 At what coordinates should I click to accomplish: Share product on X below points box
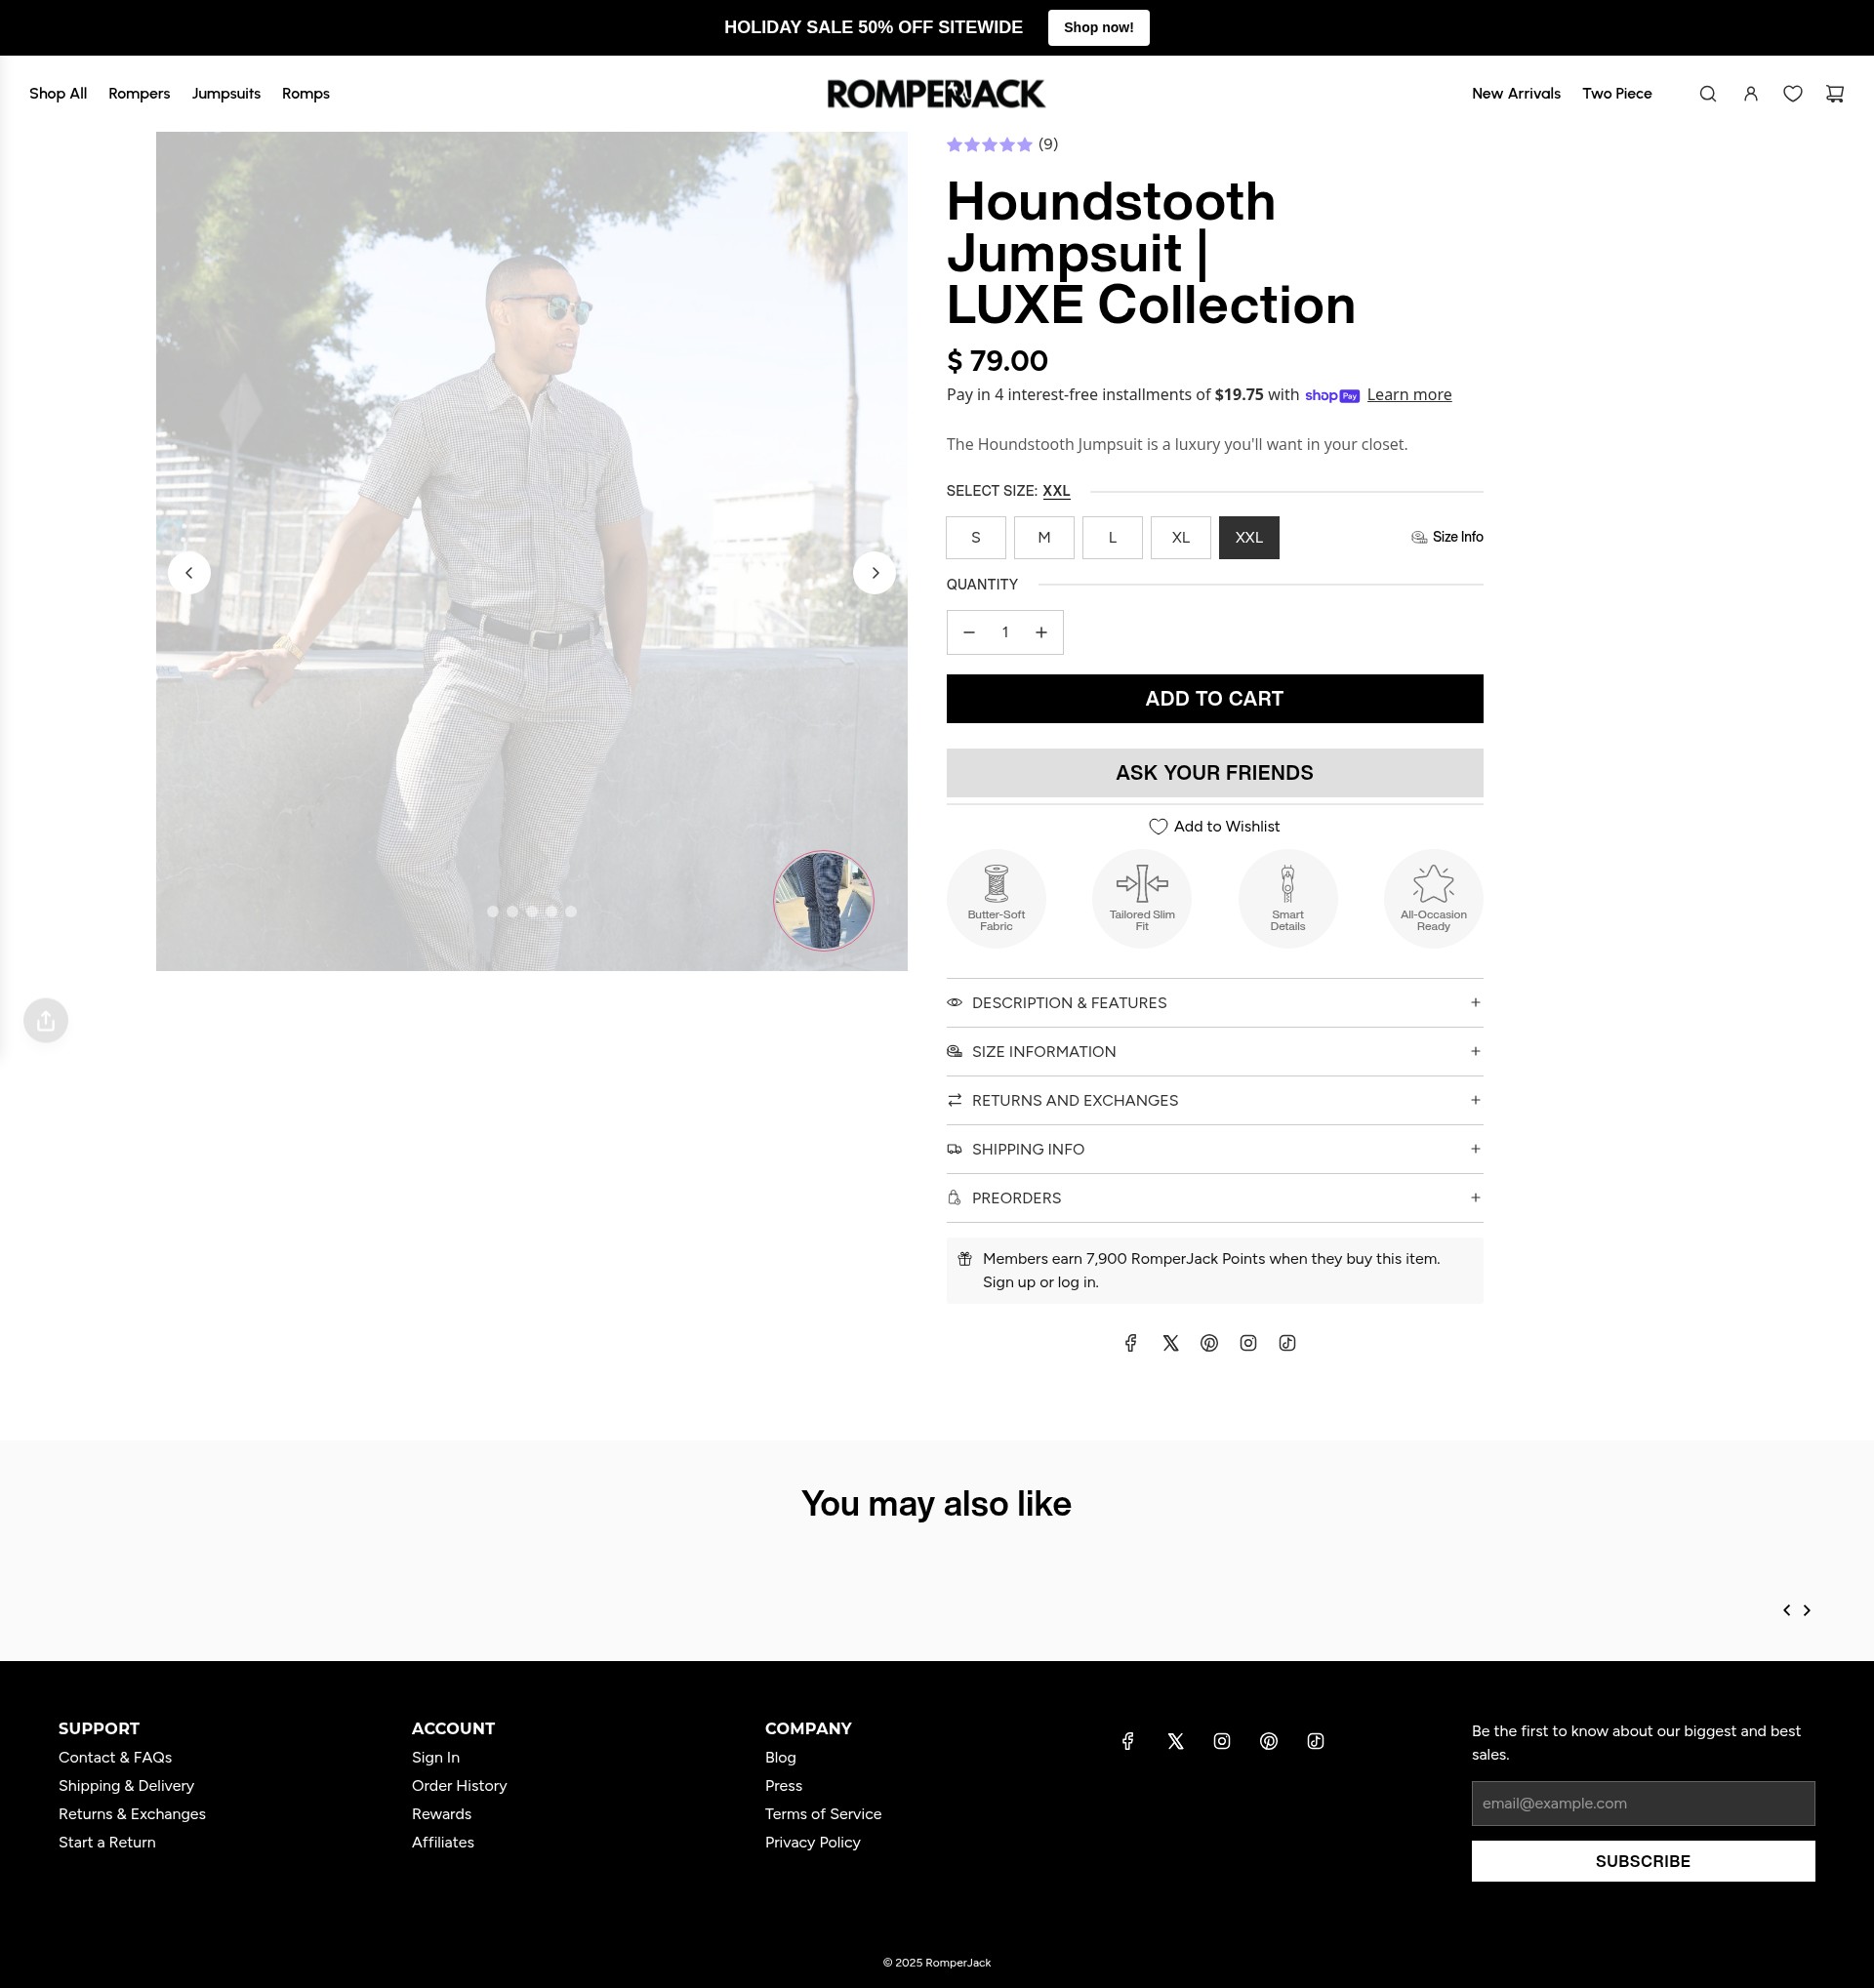click(x=1170, y=1343)
